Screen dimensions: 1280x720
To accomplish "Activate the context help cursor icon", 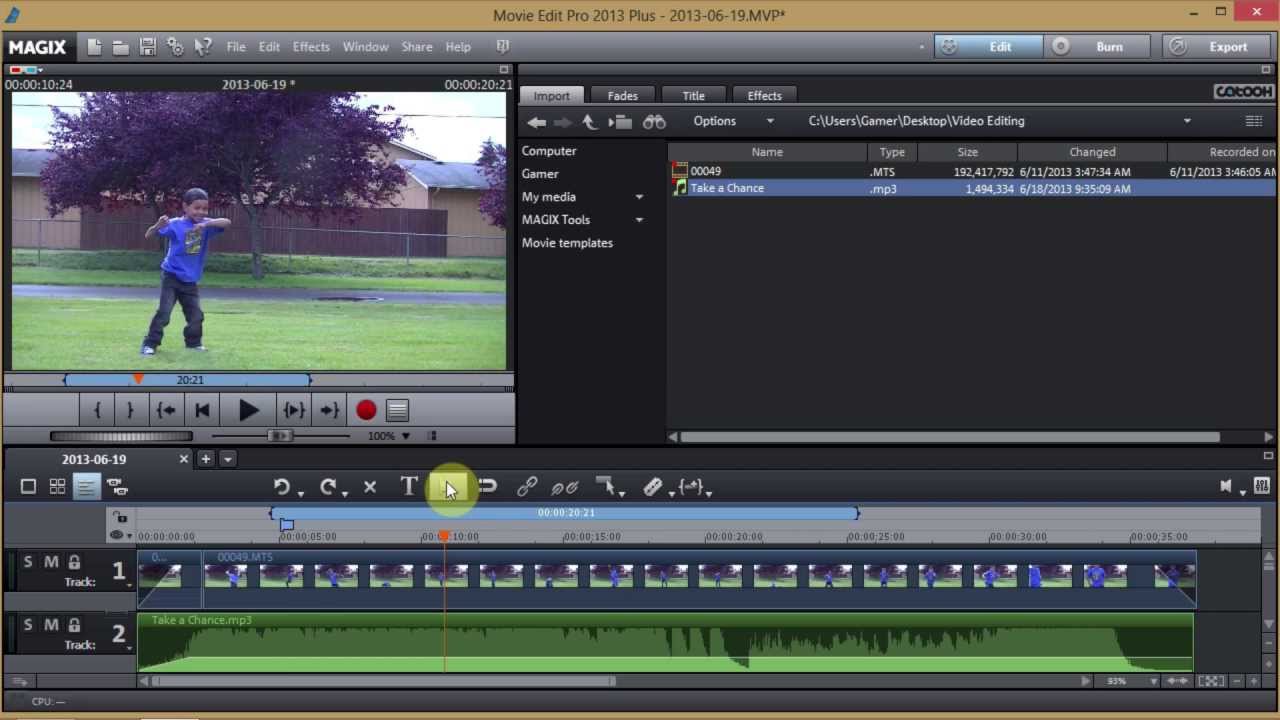I will (203, 47).
